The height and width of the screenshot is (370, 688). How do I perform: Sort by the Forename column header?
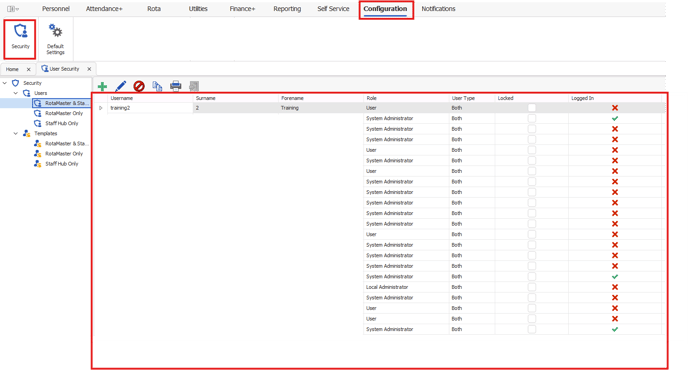click(x=321, y=98)
